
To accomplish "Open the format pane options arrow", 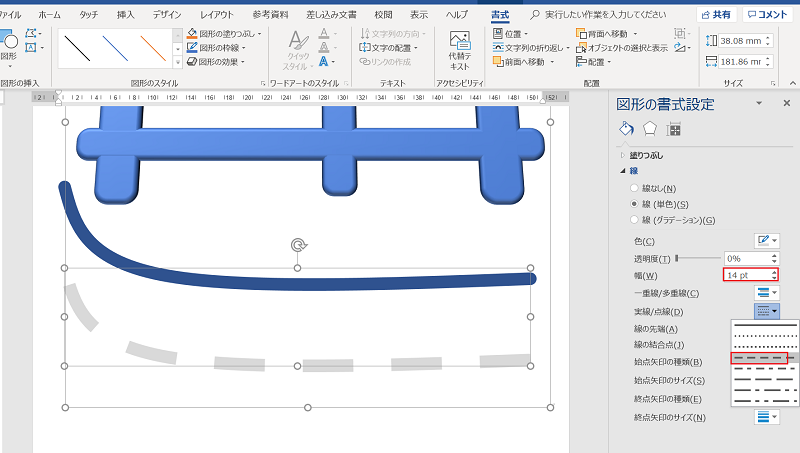I will (759, 103).
